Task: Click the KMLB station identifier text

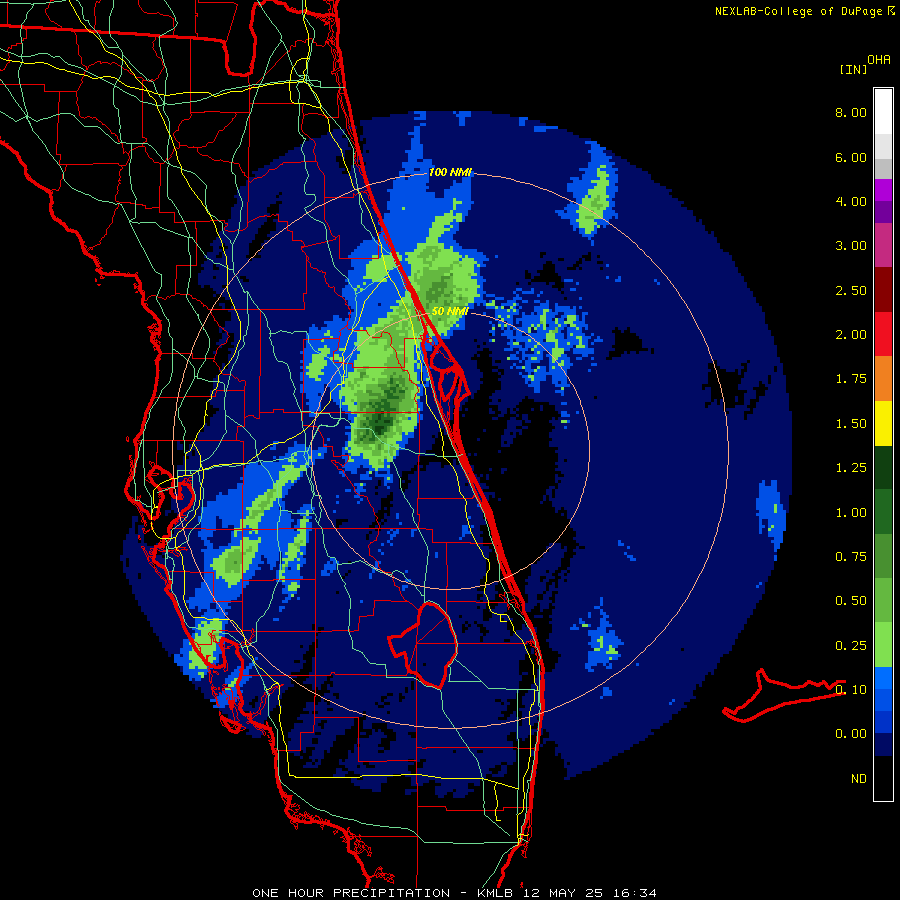Action: (494, 893)
